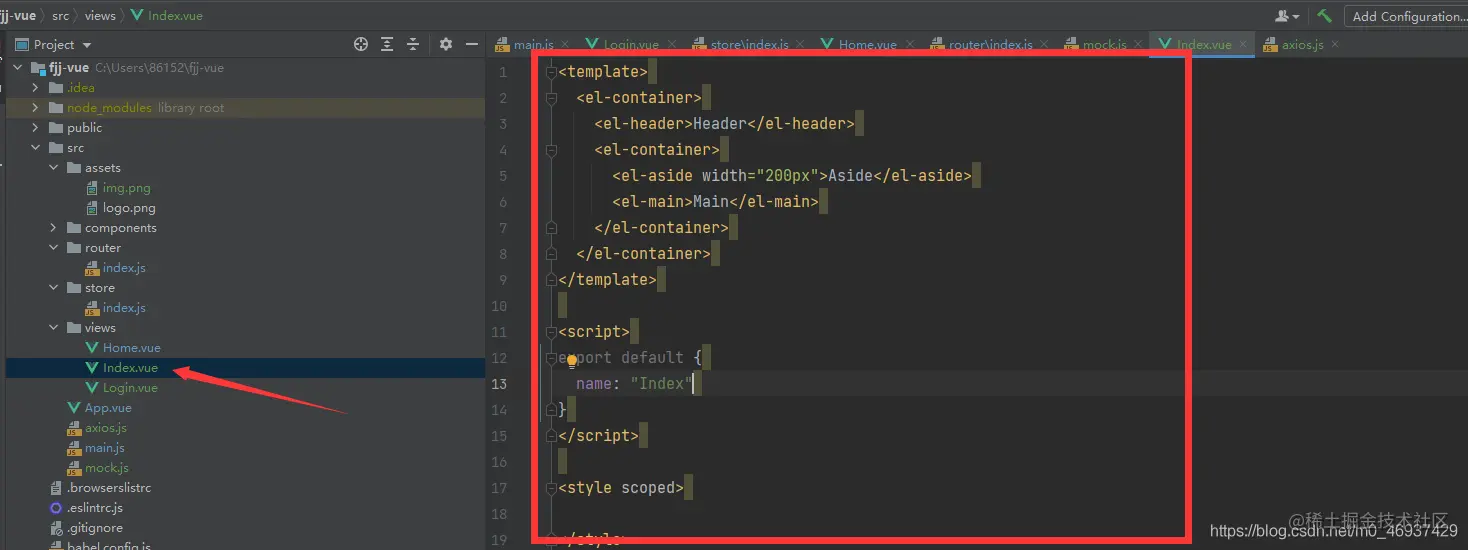This screenshot has height=550, width=1468.
Task: Select main.js in the project tree
Action: pos(105,448)
